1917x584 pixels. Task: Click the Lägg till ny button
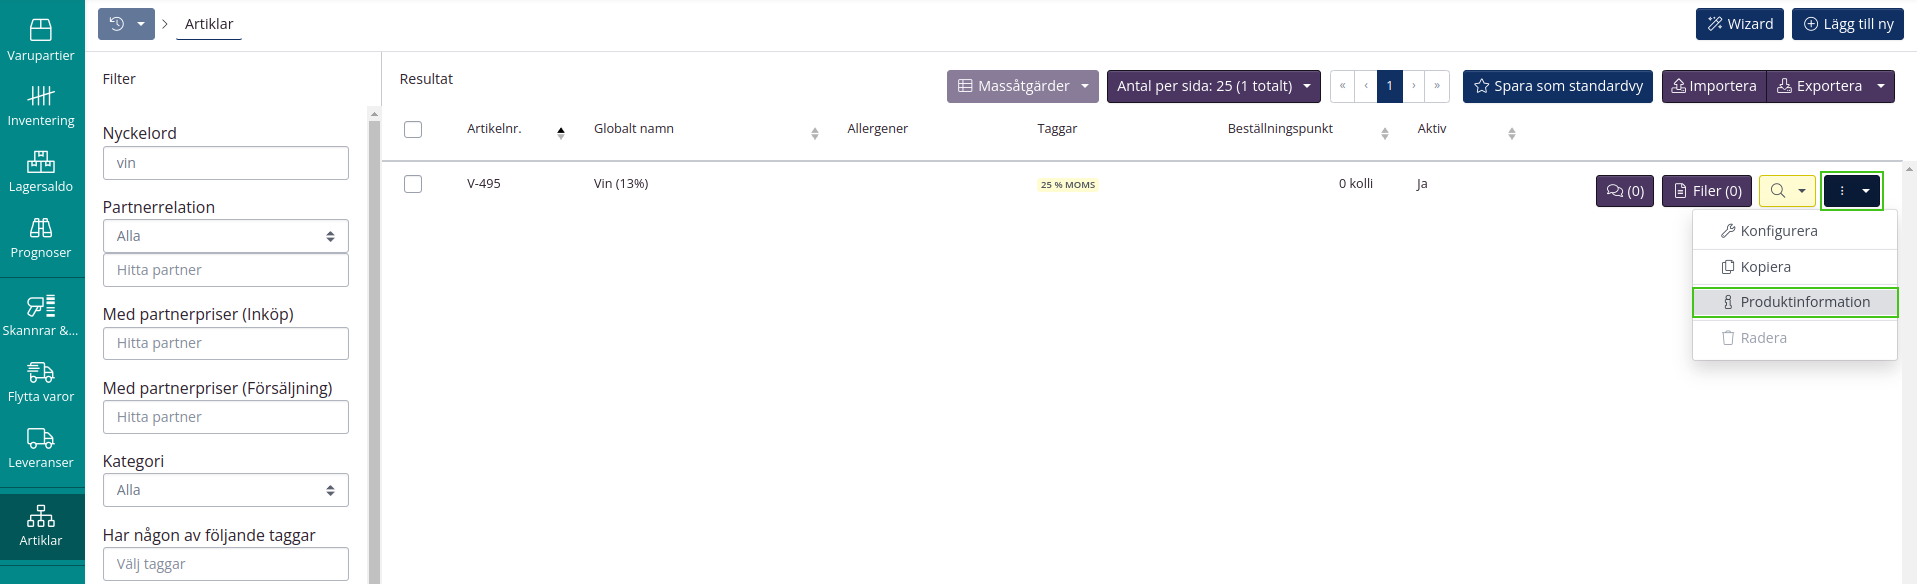[1847, 24]
